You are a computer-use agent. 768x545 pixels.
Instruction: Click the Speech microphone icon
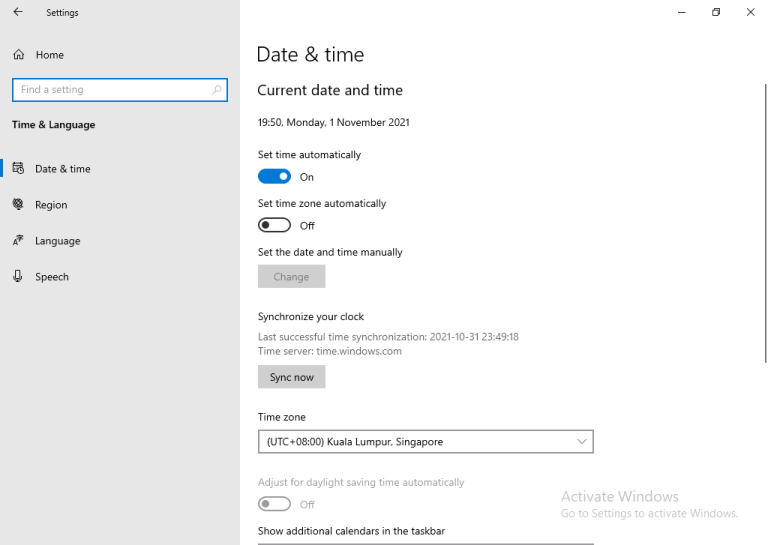tap(18, 277)
